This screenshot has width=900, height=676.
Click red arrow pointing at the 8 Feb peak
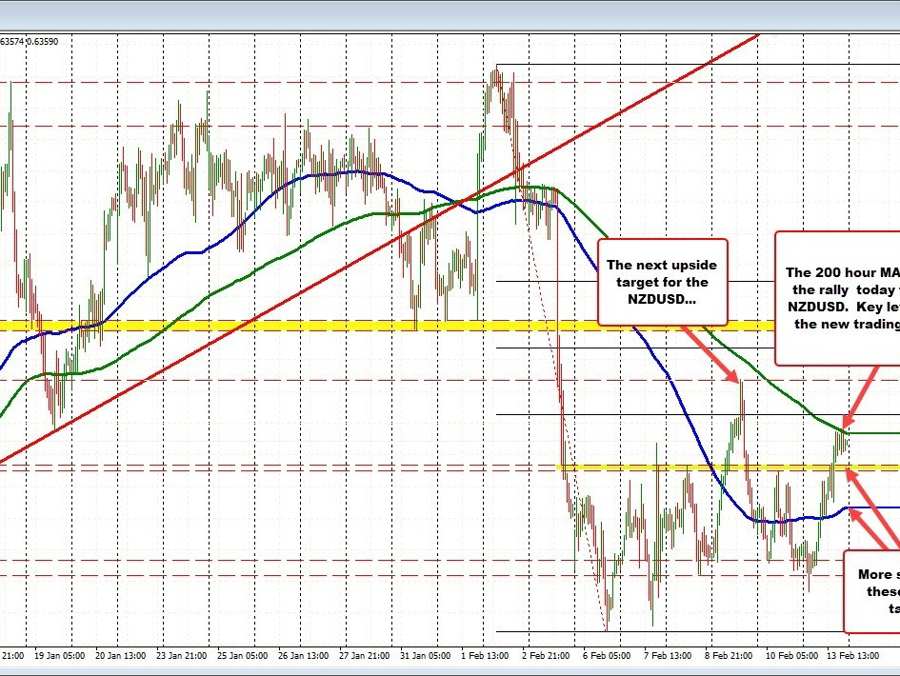pos(714,355)
